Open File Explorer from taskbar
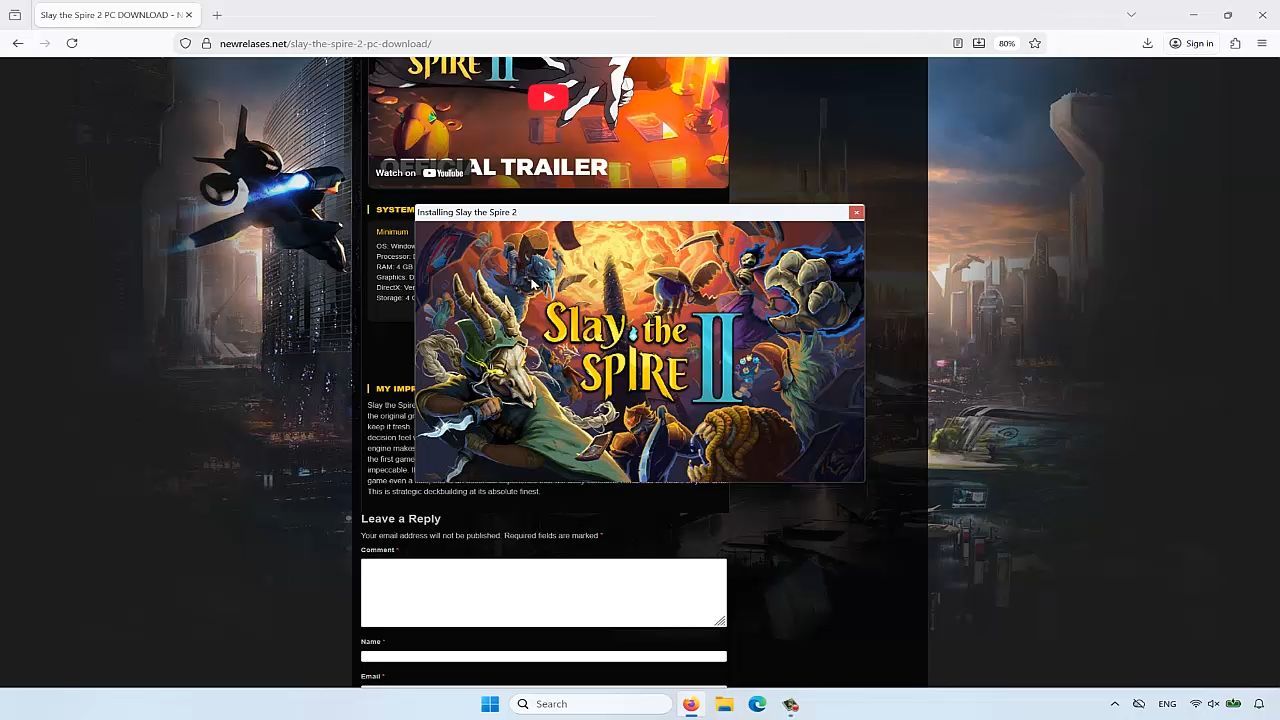 pos(724,704)
